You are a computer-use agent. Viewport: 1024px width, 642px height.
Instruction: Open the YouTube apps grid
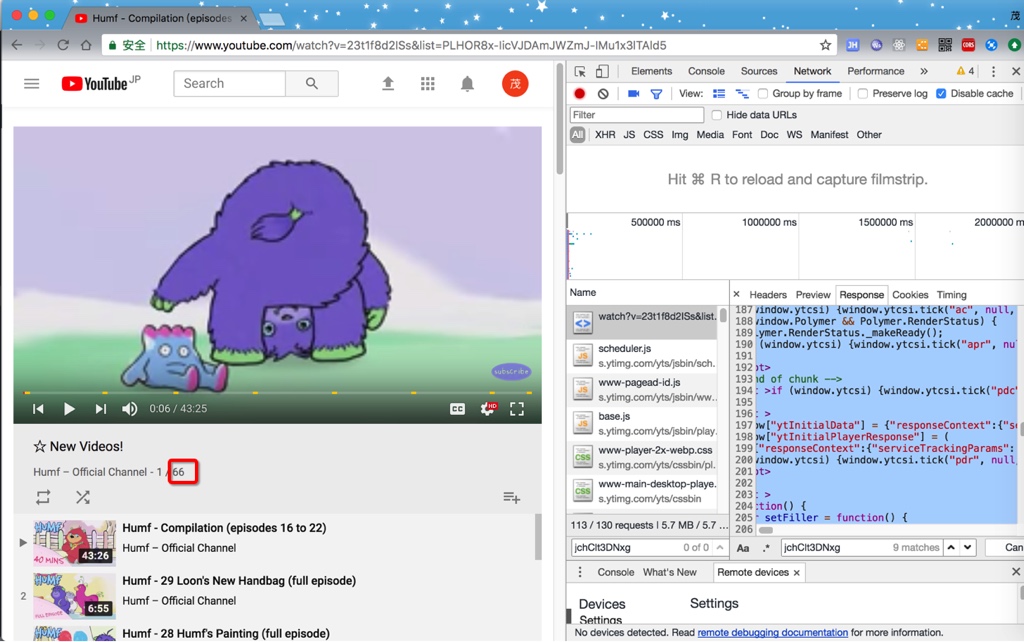[428, 84]
